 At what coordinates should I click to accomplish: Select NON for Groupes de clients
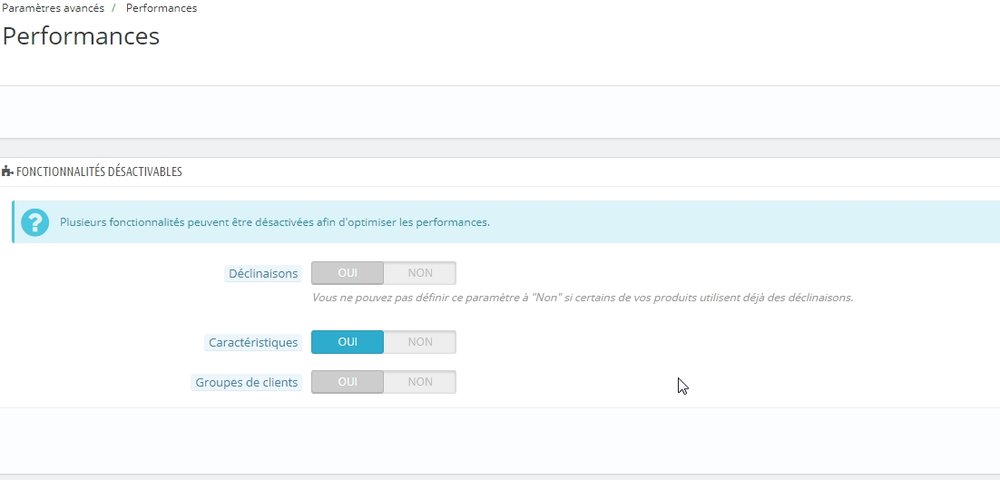pyautogui.click(x=420, y=382)
